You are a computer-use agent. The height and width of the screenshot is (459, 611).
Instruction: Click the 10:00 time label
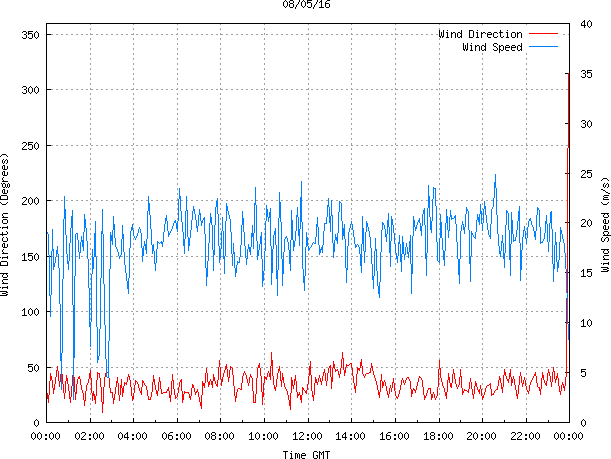264,436
